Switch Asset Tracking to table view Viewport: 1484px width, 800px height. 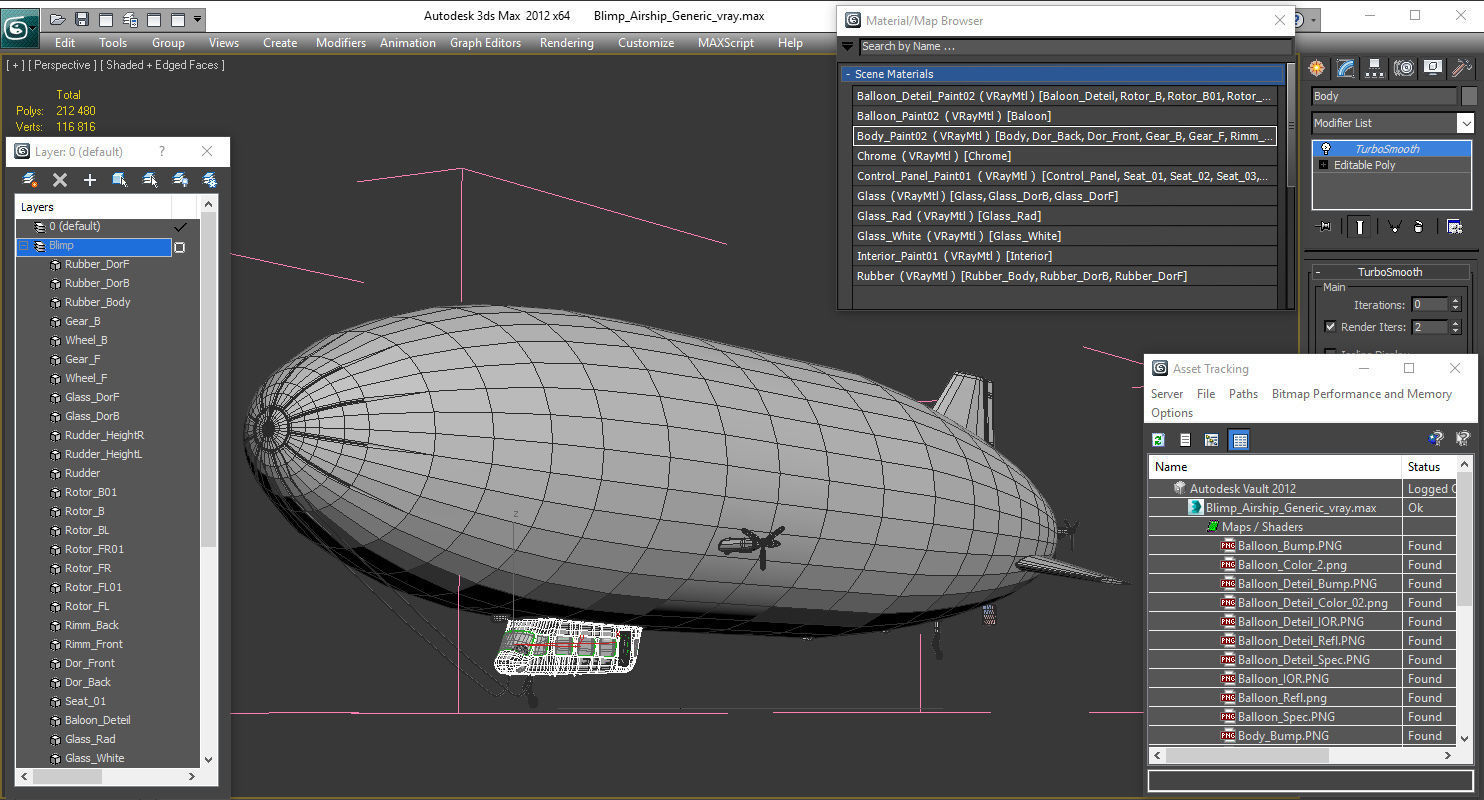pyautogui.click(x=1239, y=440)
